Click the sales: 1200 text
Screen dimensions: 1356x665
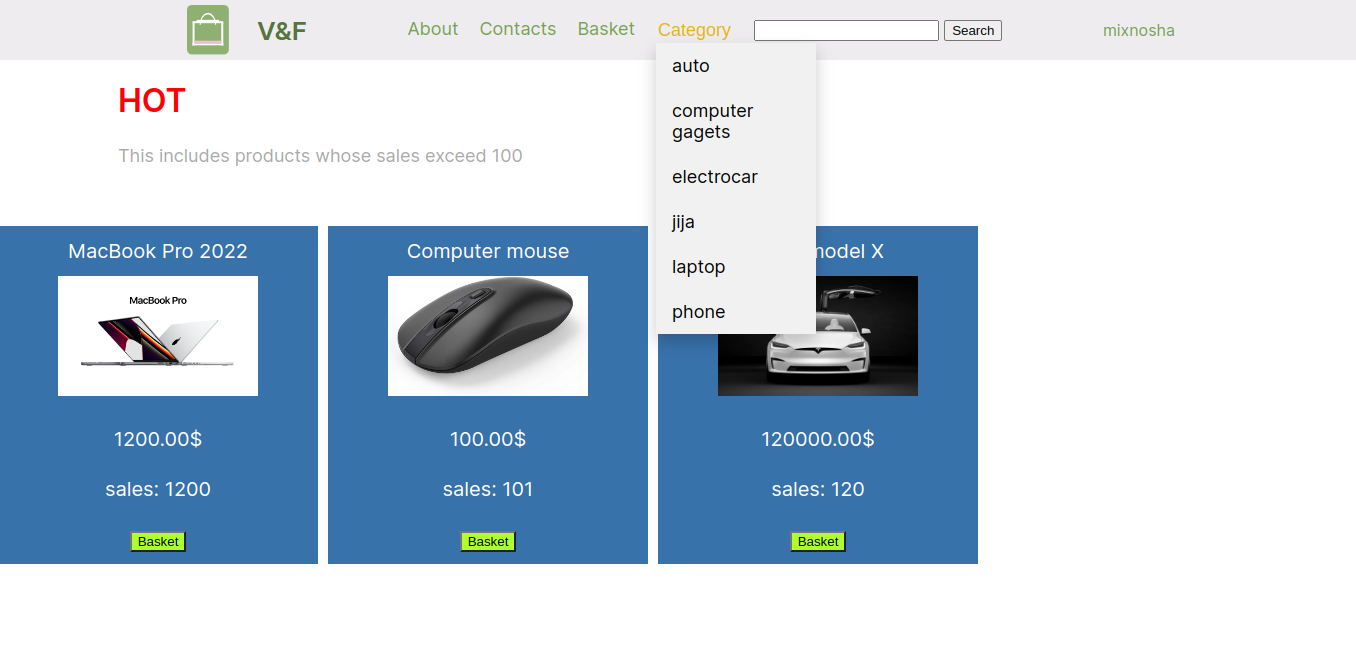tap(158, 489)
